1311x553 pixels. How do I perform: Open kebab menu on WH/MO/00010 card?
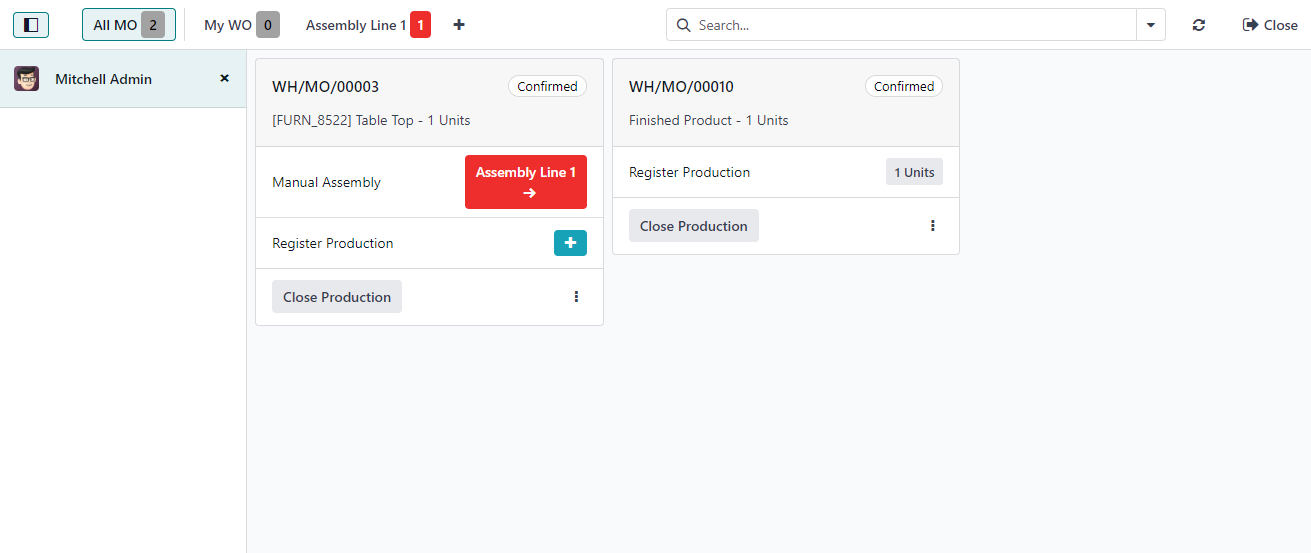click(932, 226)
